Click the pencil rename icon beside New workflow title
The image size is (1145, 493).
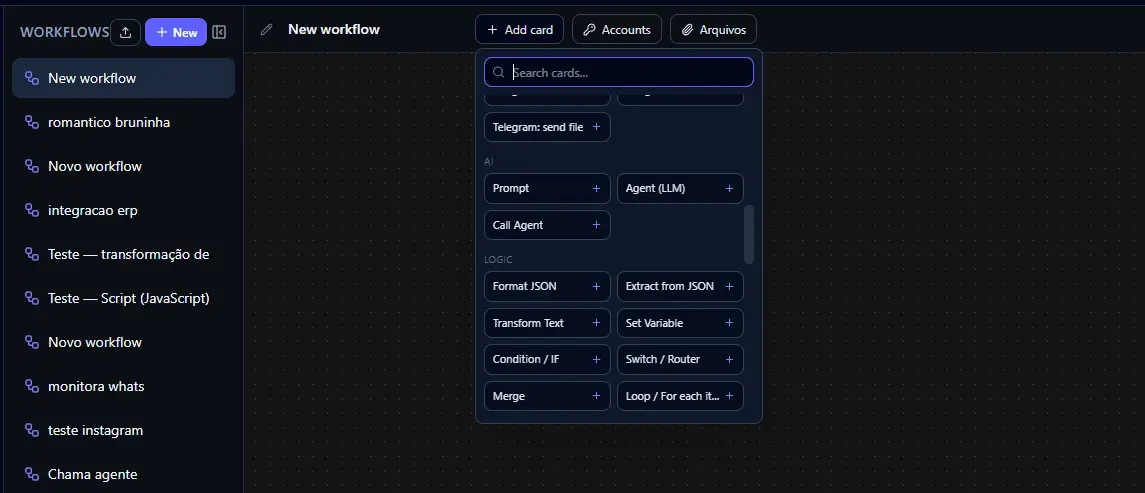tap(267, 30)
